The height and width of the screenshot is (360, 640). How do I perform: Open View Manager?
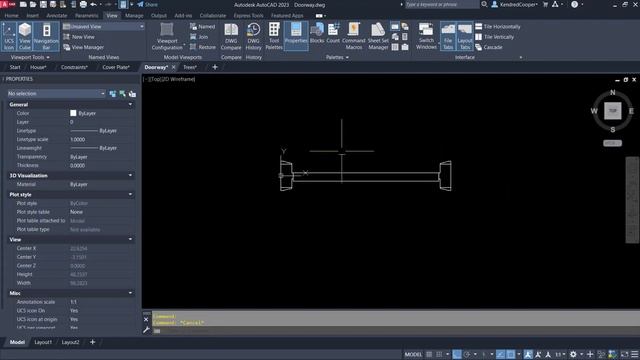tap(83, 47)
